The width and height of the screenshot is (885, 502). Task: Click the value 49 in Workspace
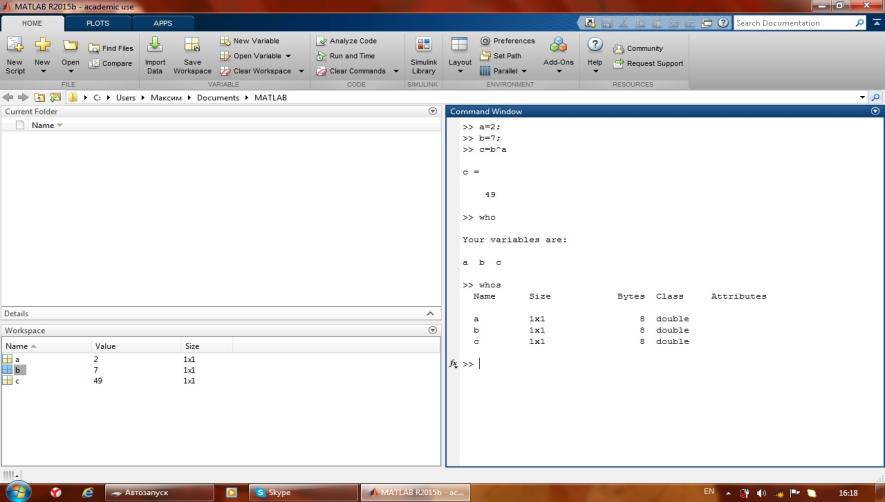tap(98, 381)
